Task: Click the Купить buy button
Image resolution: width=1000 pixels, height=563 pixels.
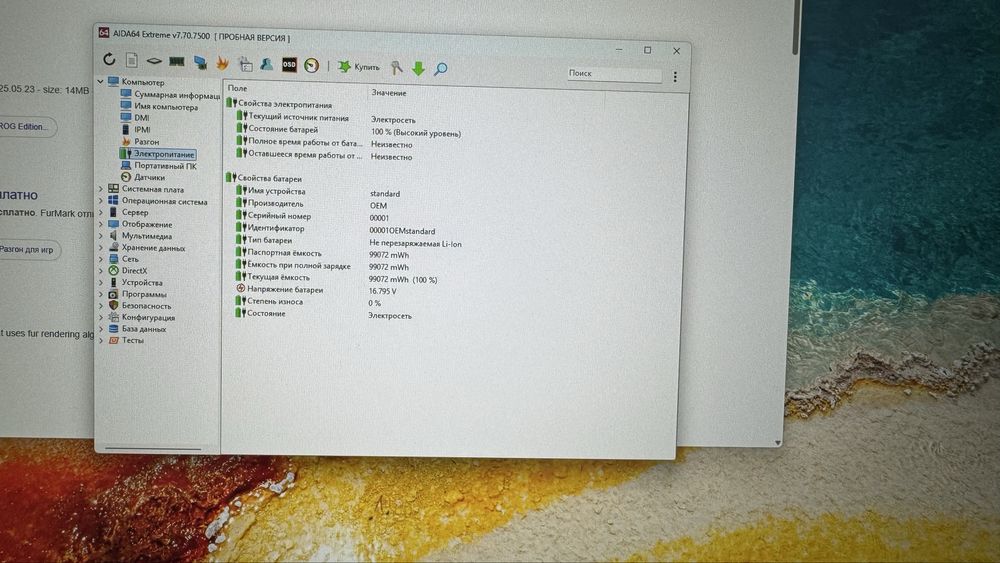Action: click(x=358, y=66)
